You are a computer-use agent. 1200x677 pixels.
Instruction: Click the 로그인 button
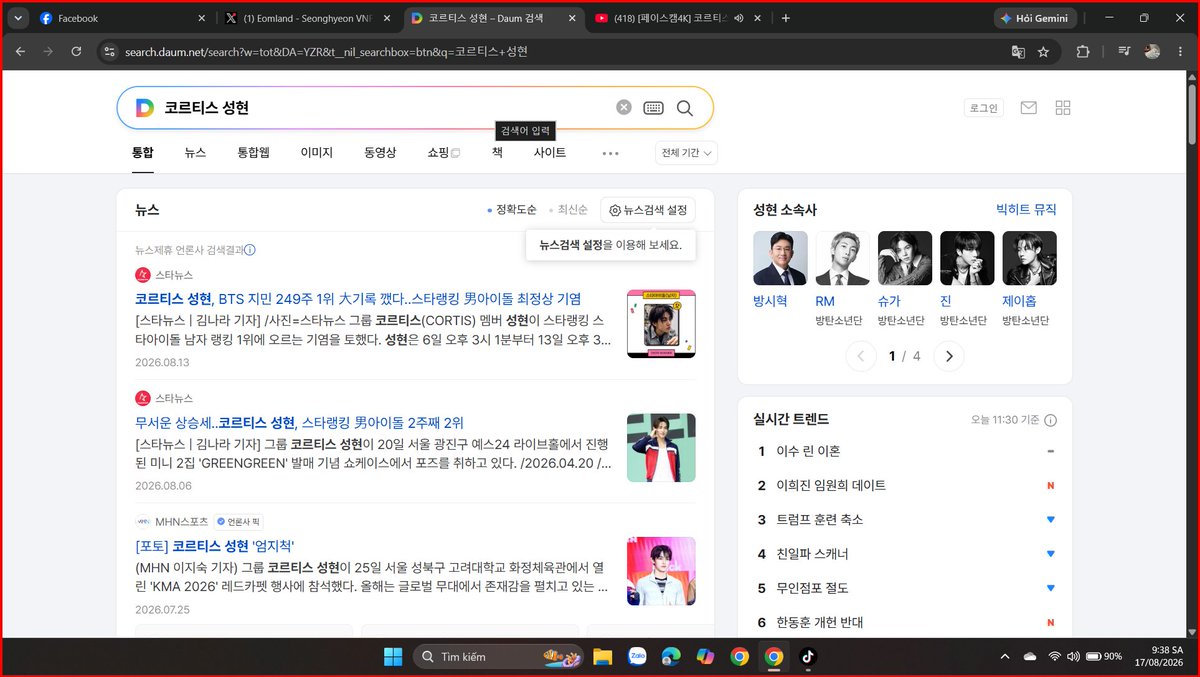point(983,108)
